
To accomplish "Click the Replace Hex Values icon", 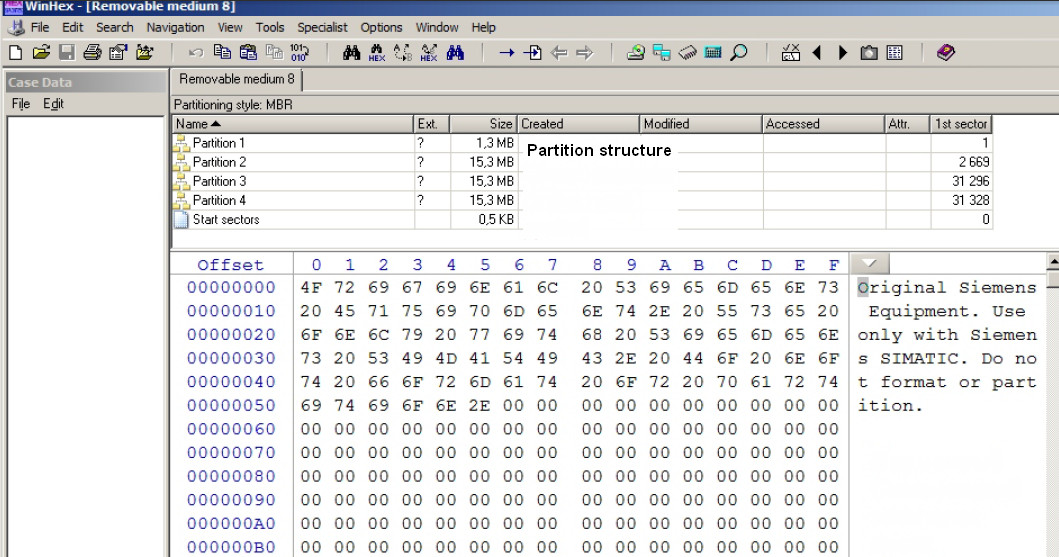I will point(429,53).
